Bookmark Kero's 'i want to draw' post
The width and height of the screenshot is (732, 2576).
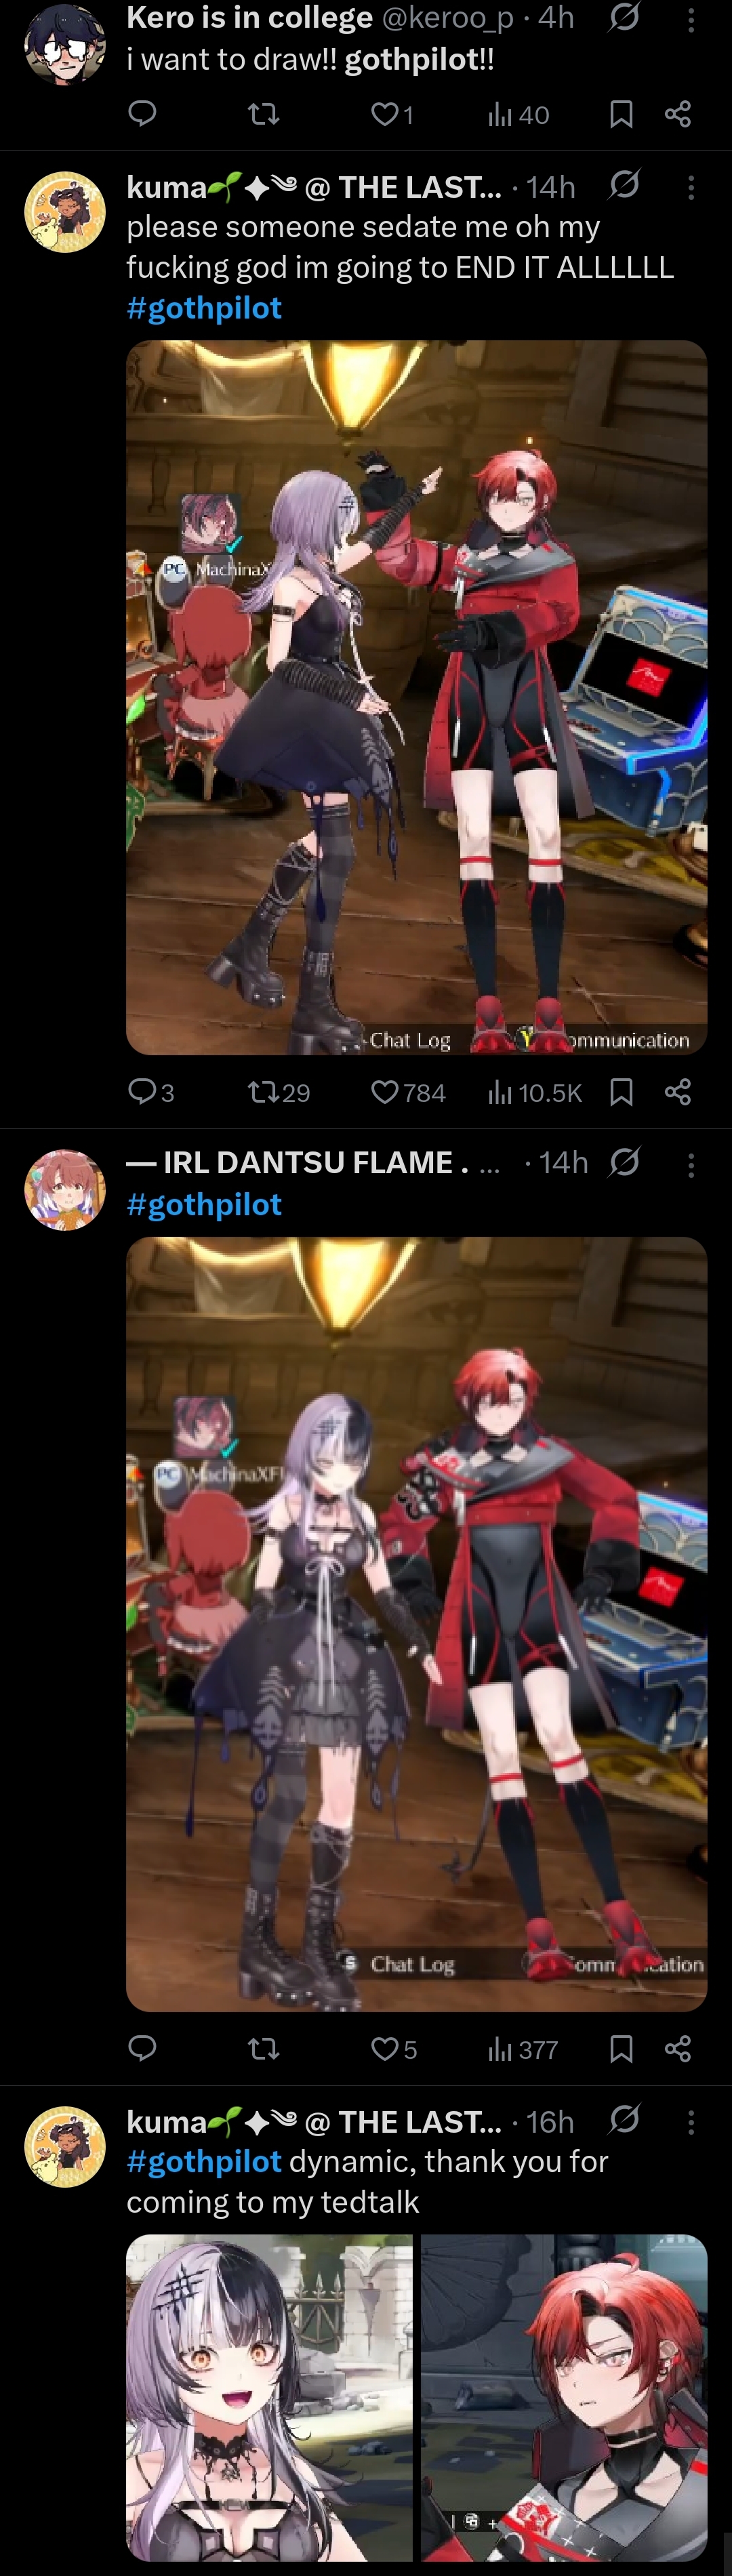(621, 115)
